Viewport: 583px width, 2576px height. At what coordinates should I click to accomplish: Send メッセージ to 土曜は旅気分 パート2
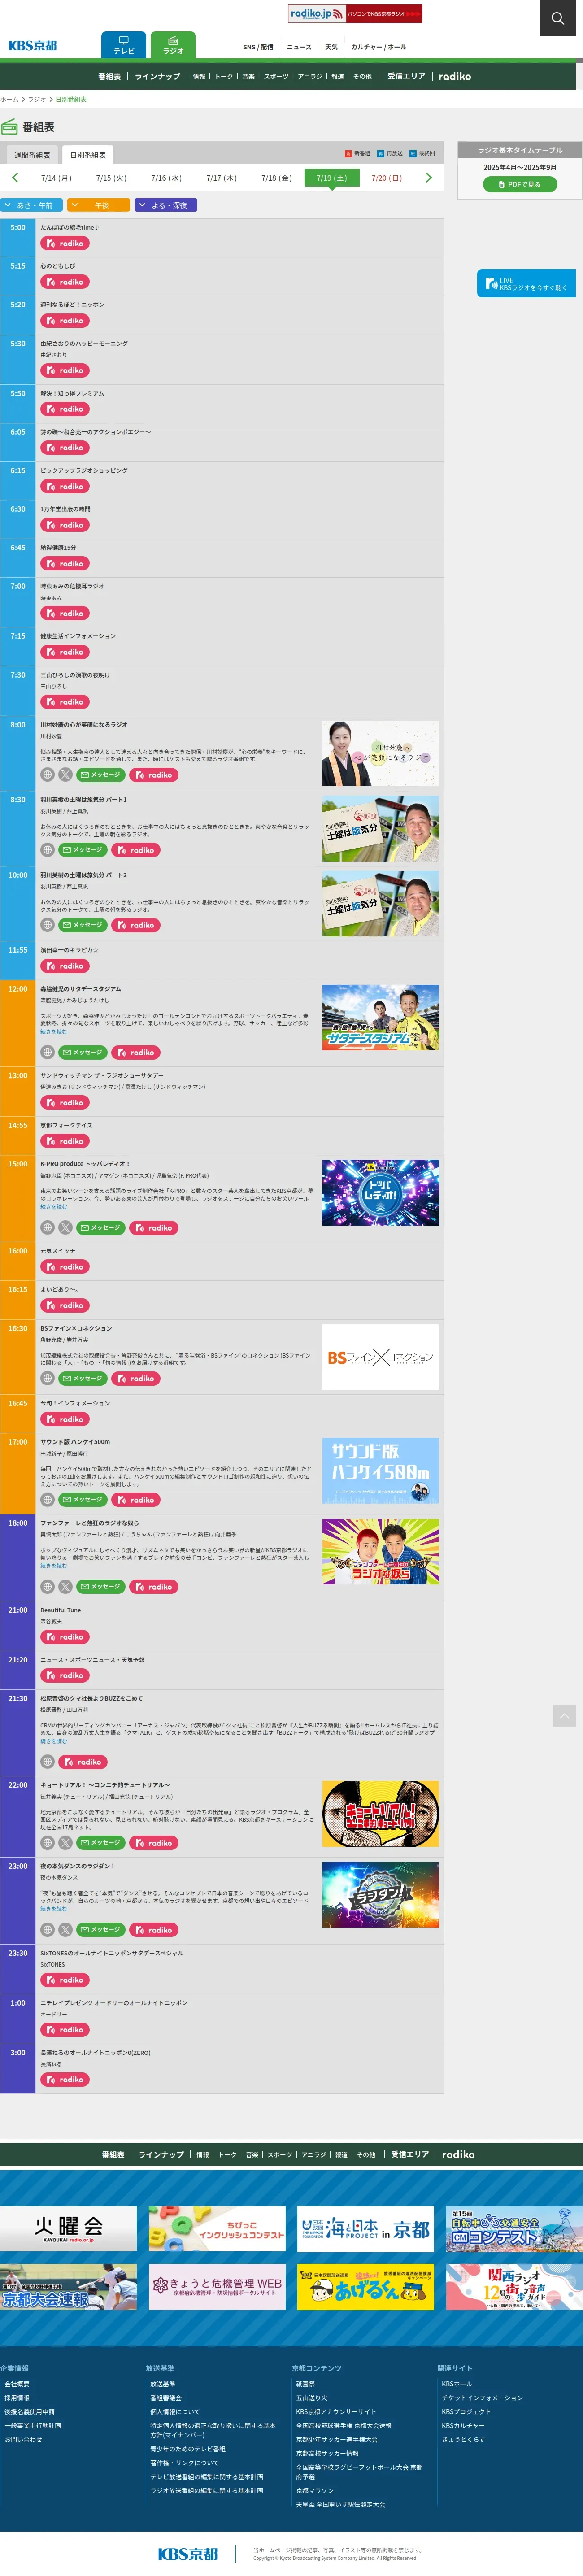(x=83, y=925)
